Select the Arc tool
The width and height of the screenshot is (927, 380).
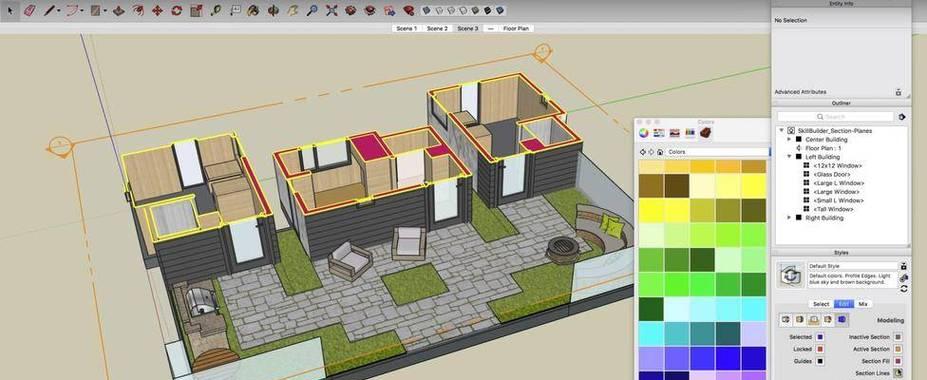click(x=72, y=11)
